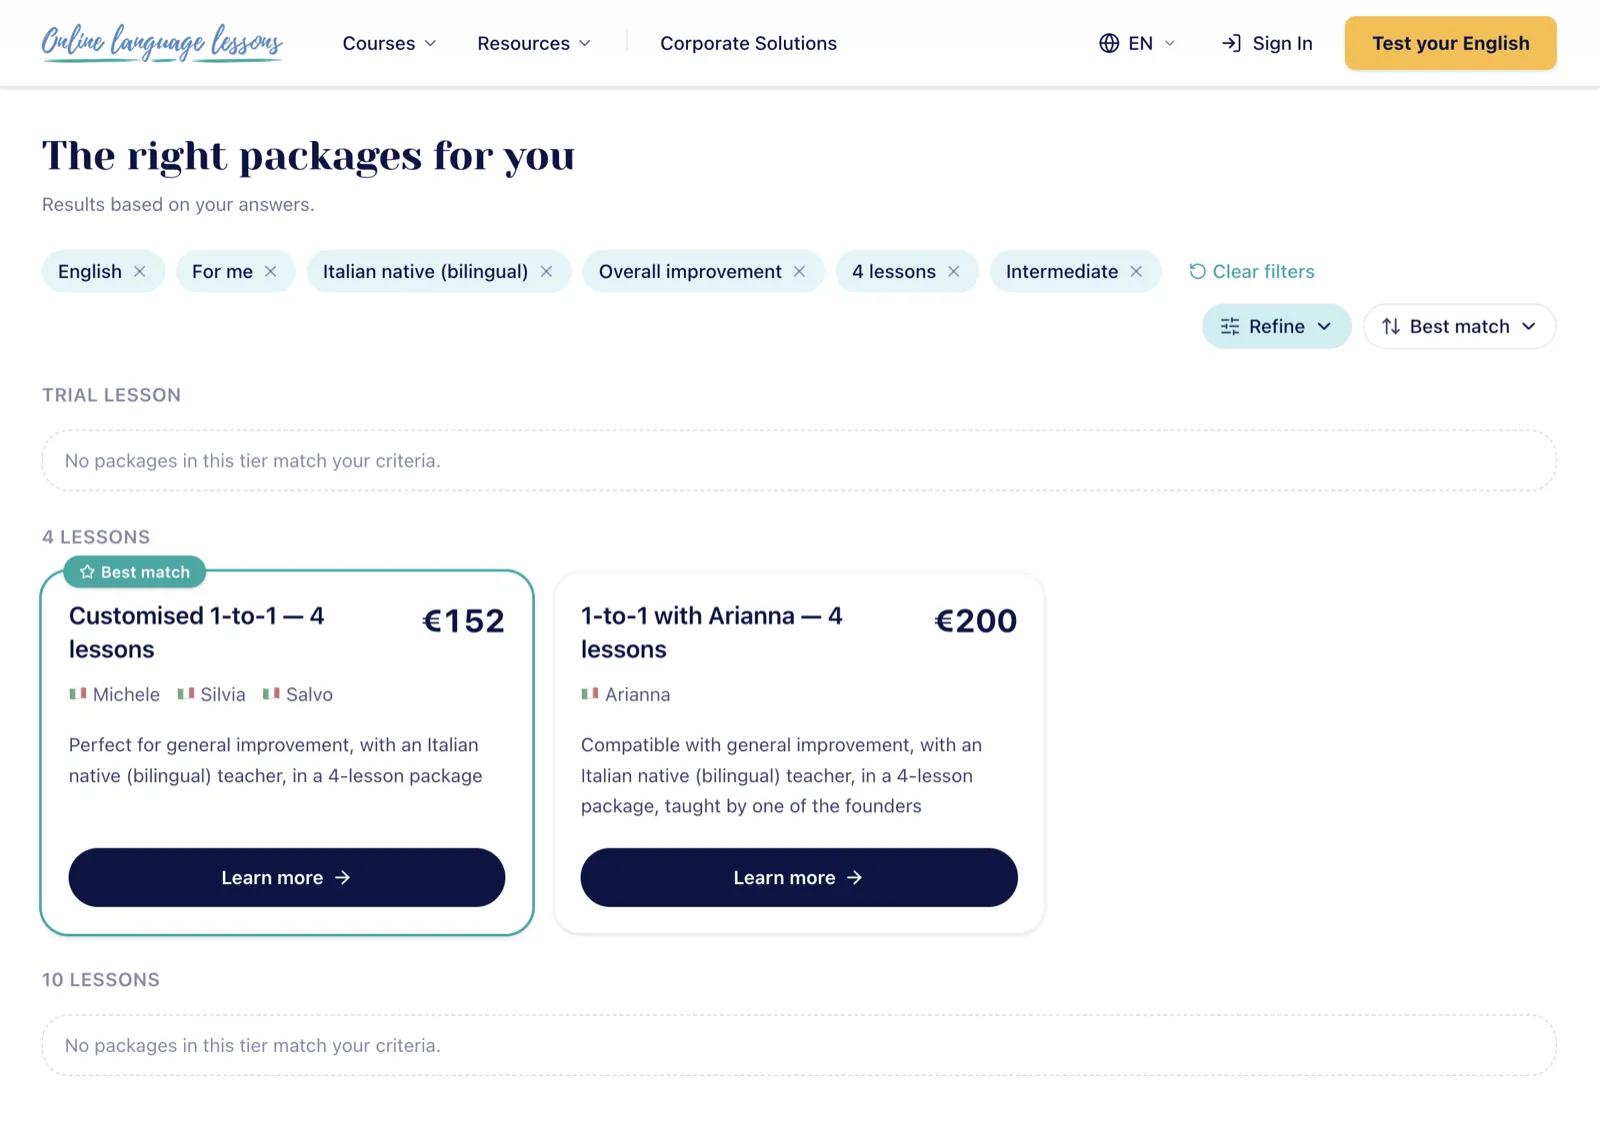Click the globe language icon
Screen dimensions: 1600x1138
pyautogui.click(x=1109, y=43)
